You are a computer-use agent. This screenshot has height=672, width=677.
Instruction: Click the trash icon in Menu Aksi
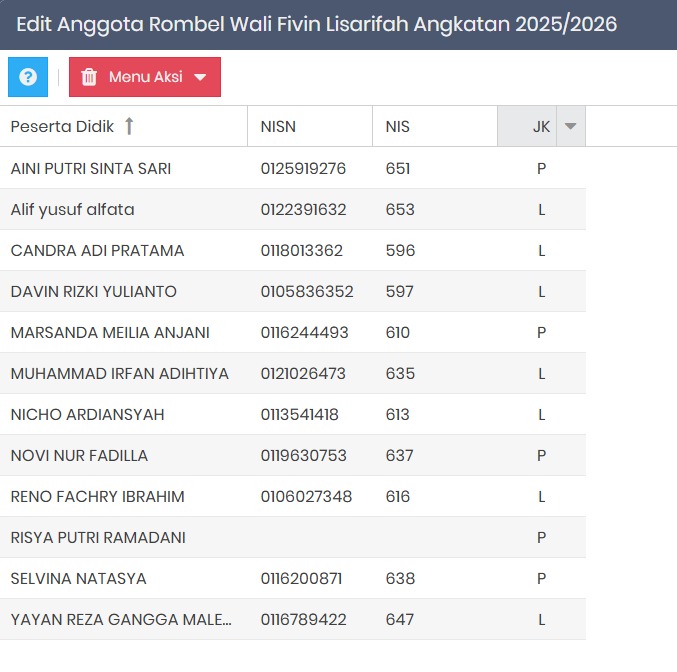tap(89, 77)
